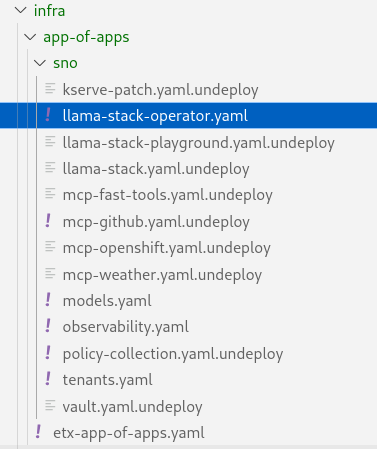The width and height of the screenshot is (377, 449).
Task: Select the sno folder label
Action: coord(65,63)
